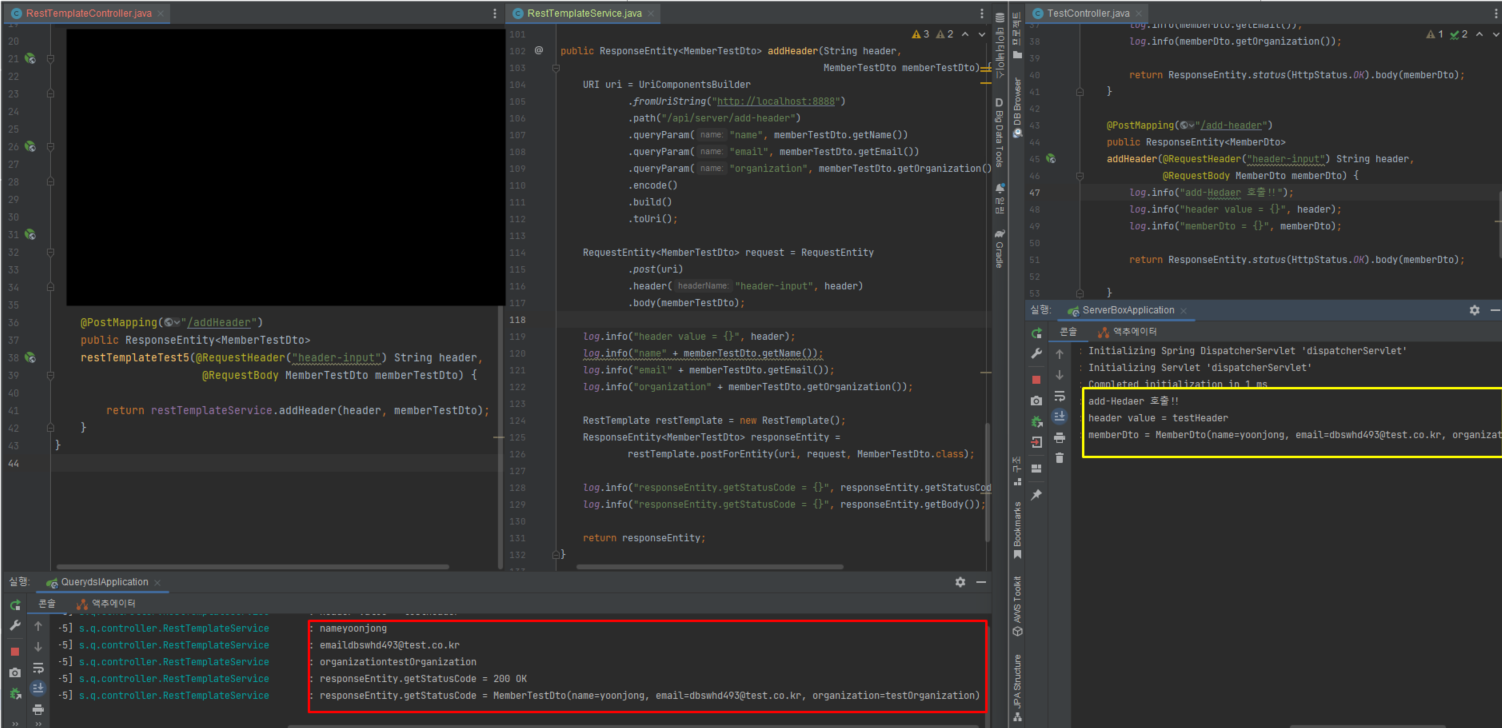The width and height of the screenshot is (1502, 728).
Task: Open gear options of ServerBoxApplication run panel
Action: [1474, 310]
